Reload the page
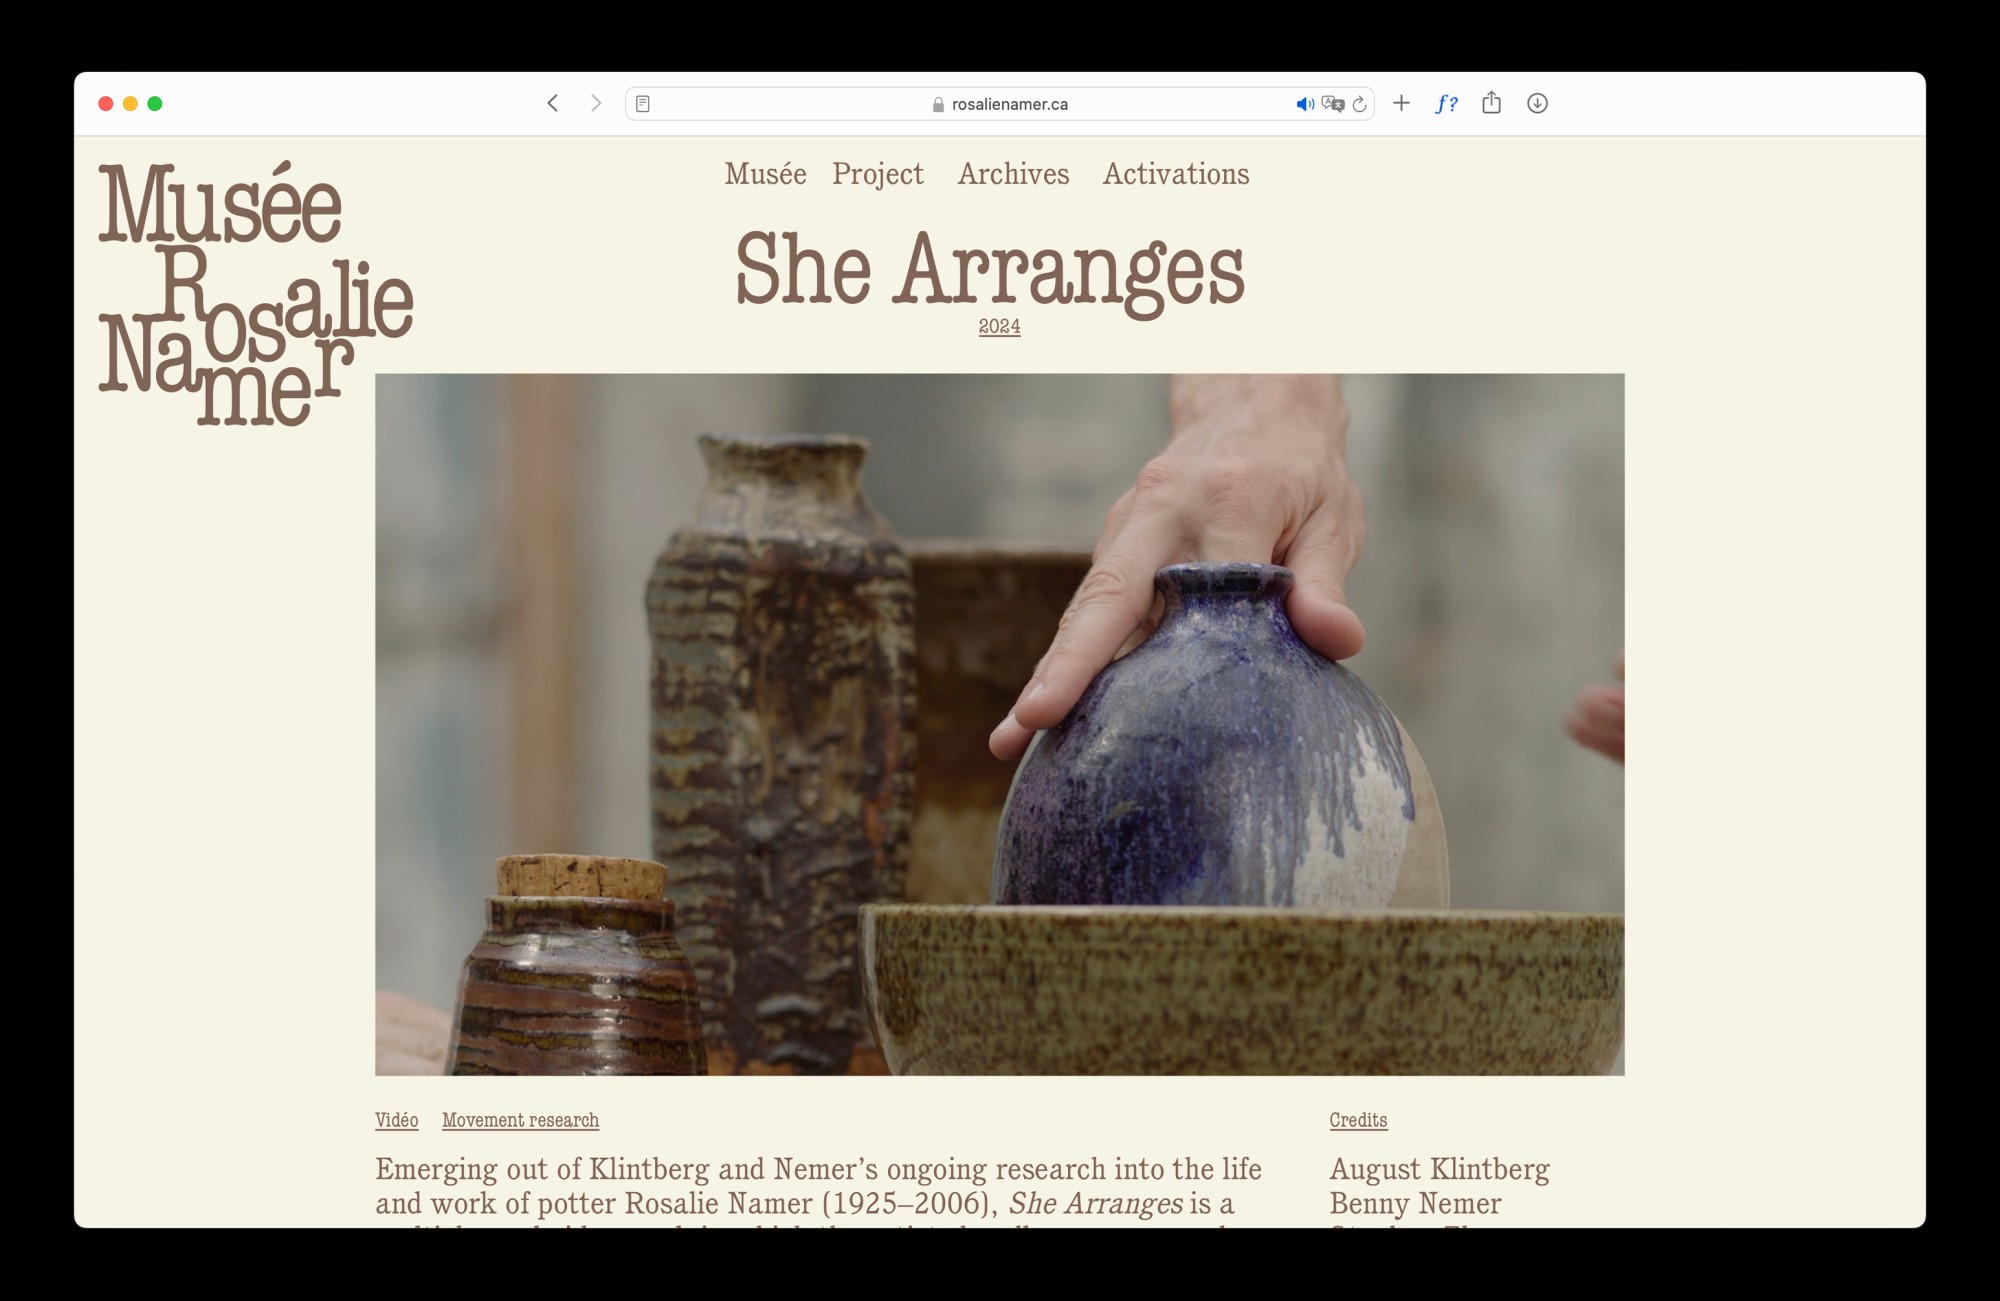Viewport: 2000px width, 1301px height. [1360, 104]
